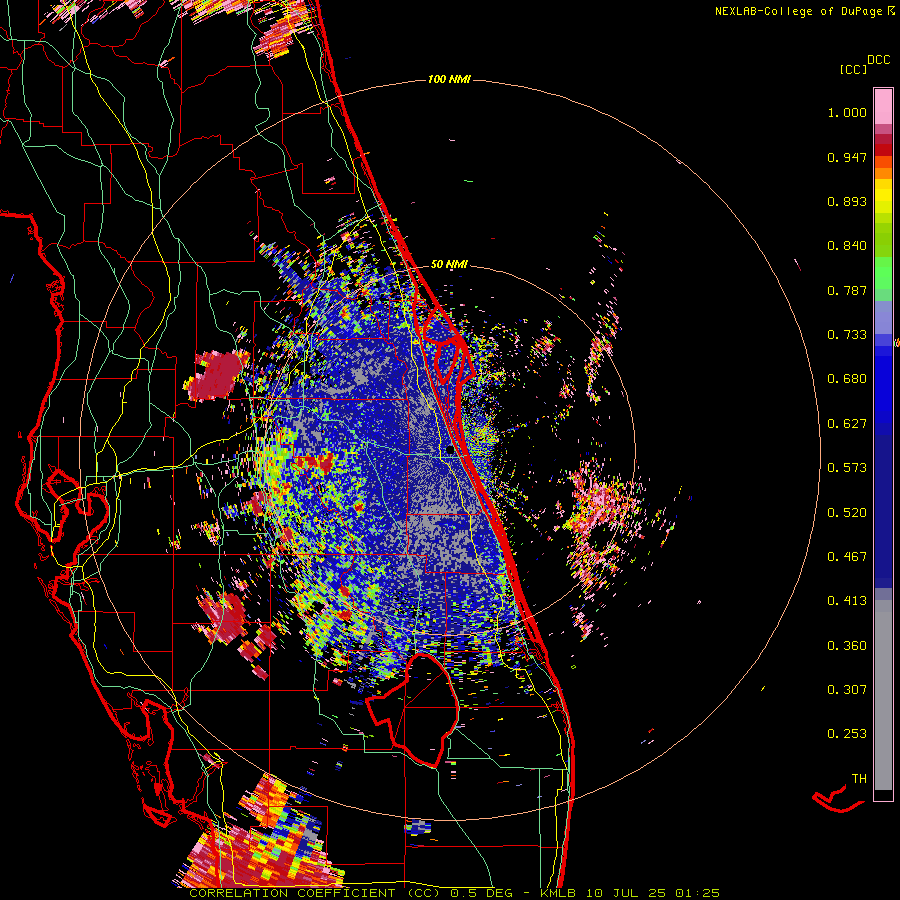Click the 0.627 scale value
The height and width of the screenshot is (900, 900).
click(847, 424)
